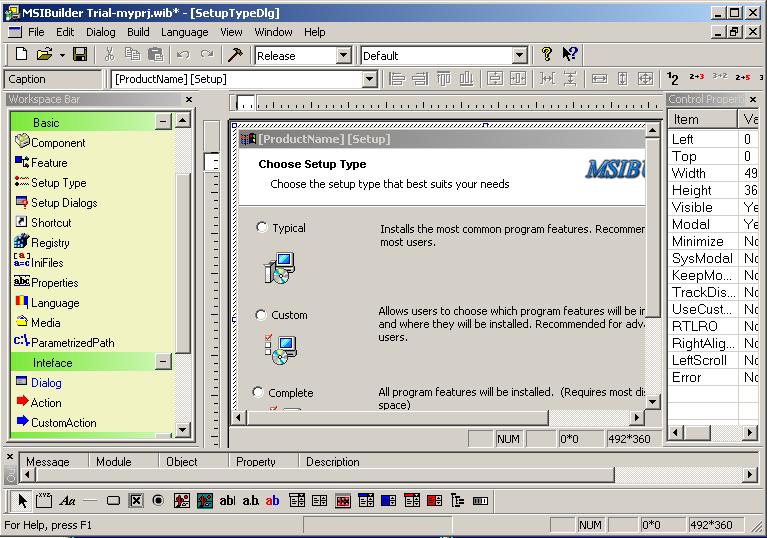The width and height of the screenshot is (767, 538).
Task: Open the ParametrizedPath item in Workspace Bar
Action: pyautogui.click(x=65, y=342)
